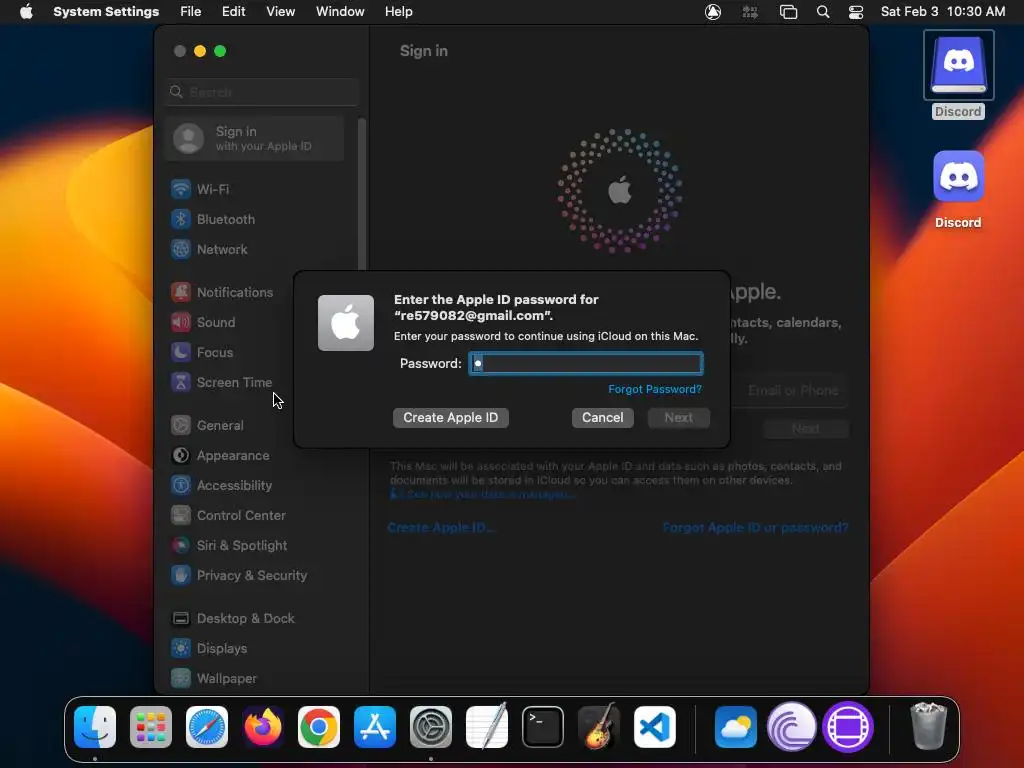This screenshot has height=768, width=1024.
Task: Click the date and time in menu bar
Action: point(942,12)
